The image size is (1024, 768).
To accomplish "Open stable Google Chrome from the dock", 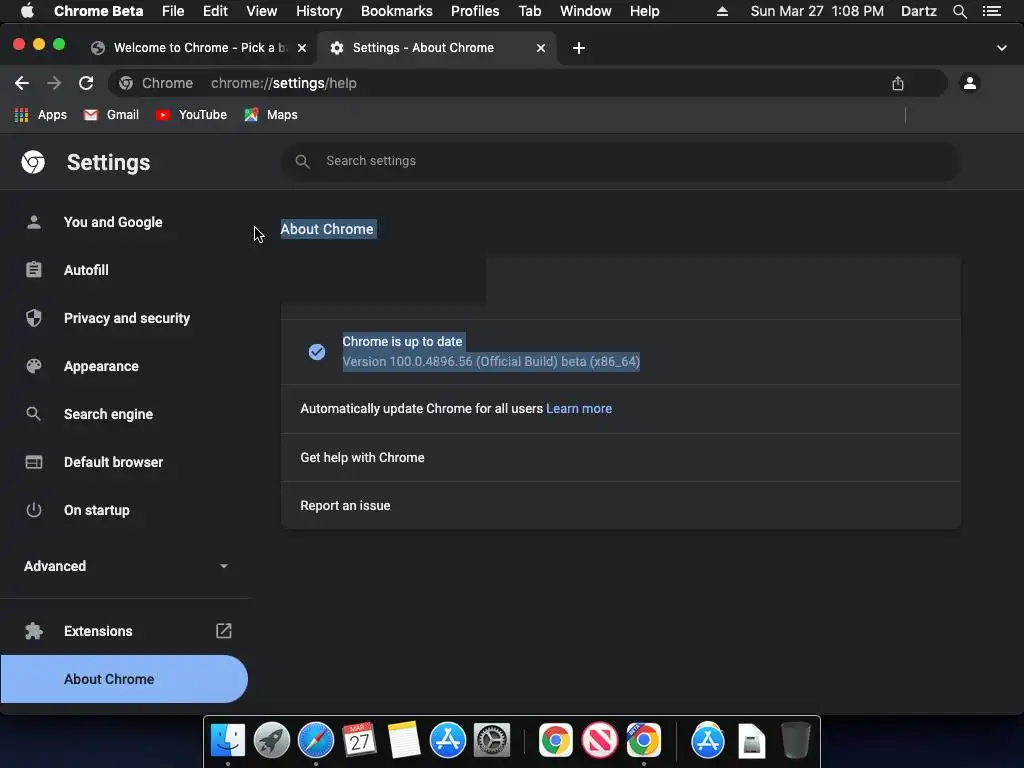I will click(556, 740).
